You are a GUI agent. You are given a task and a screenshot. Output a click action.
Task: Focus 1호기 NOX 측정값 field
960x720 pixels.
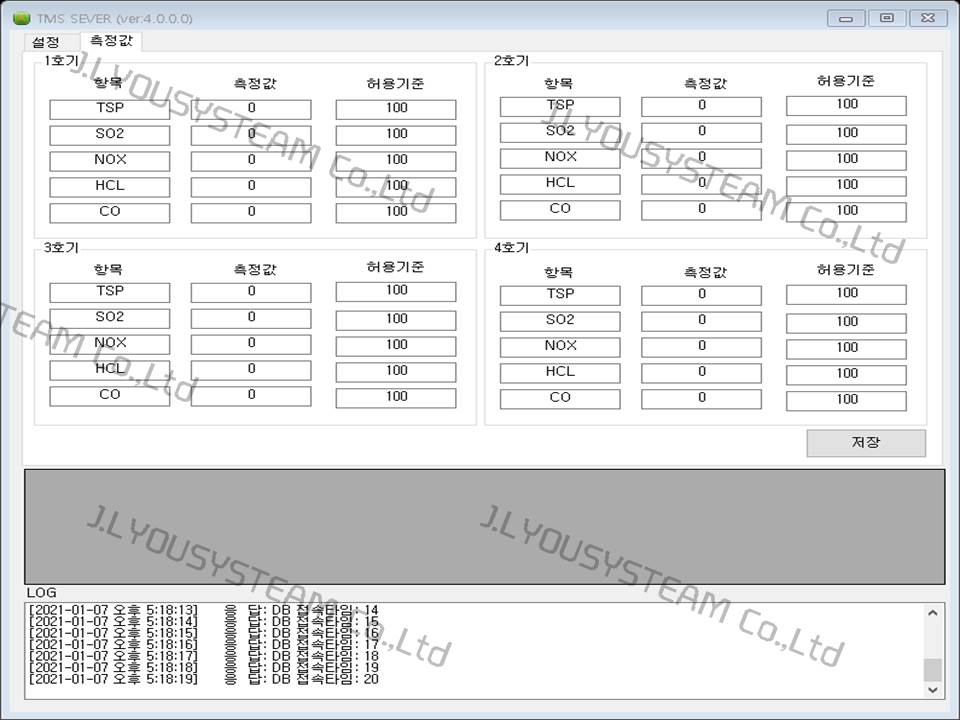click(x=251, y=161)
